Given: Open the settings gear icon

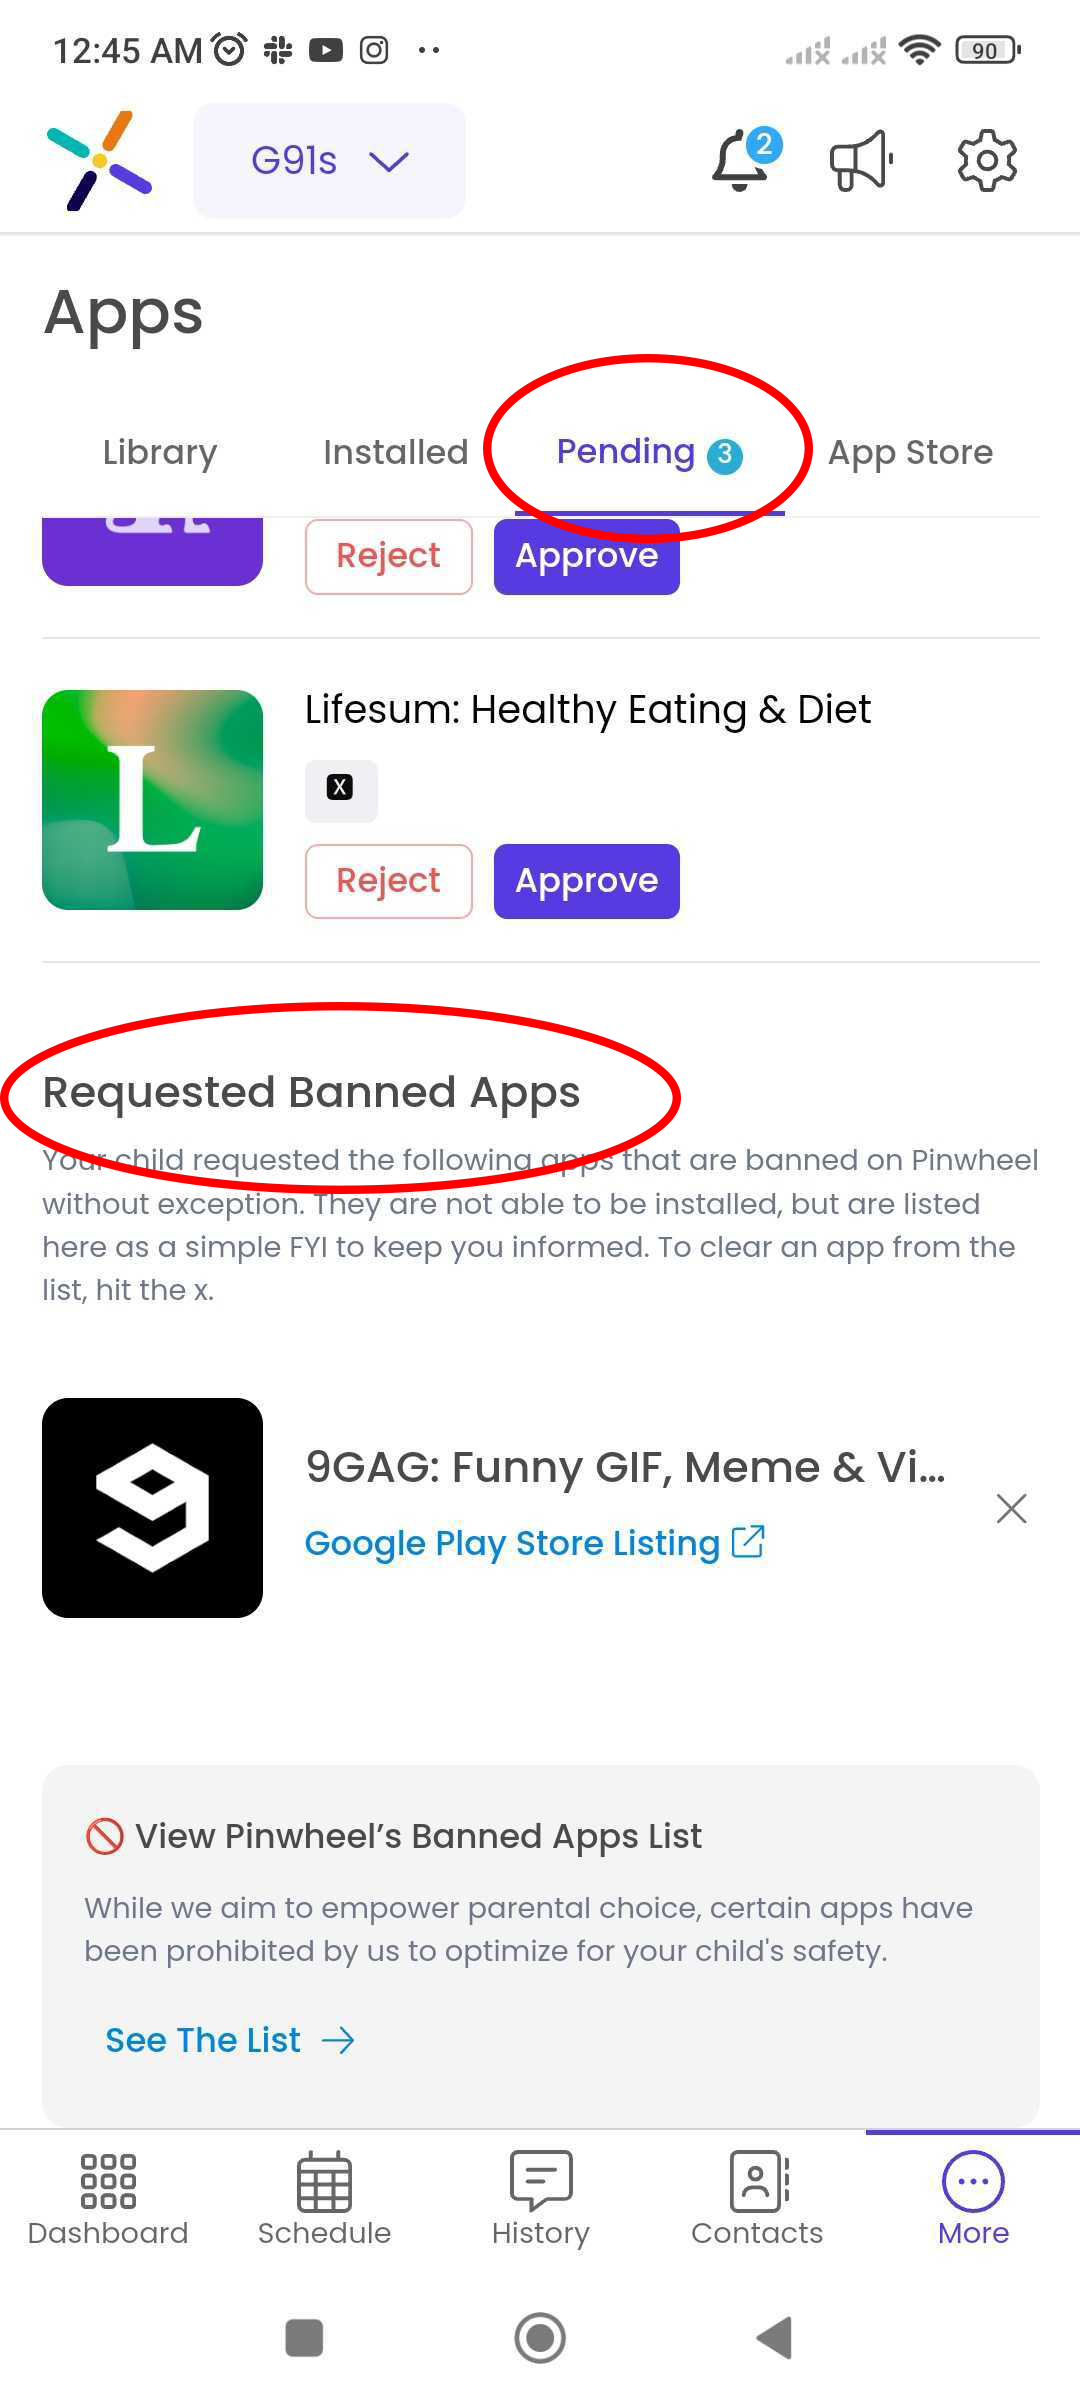Looking at the screenshot, I should coord(987,160).
